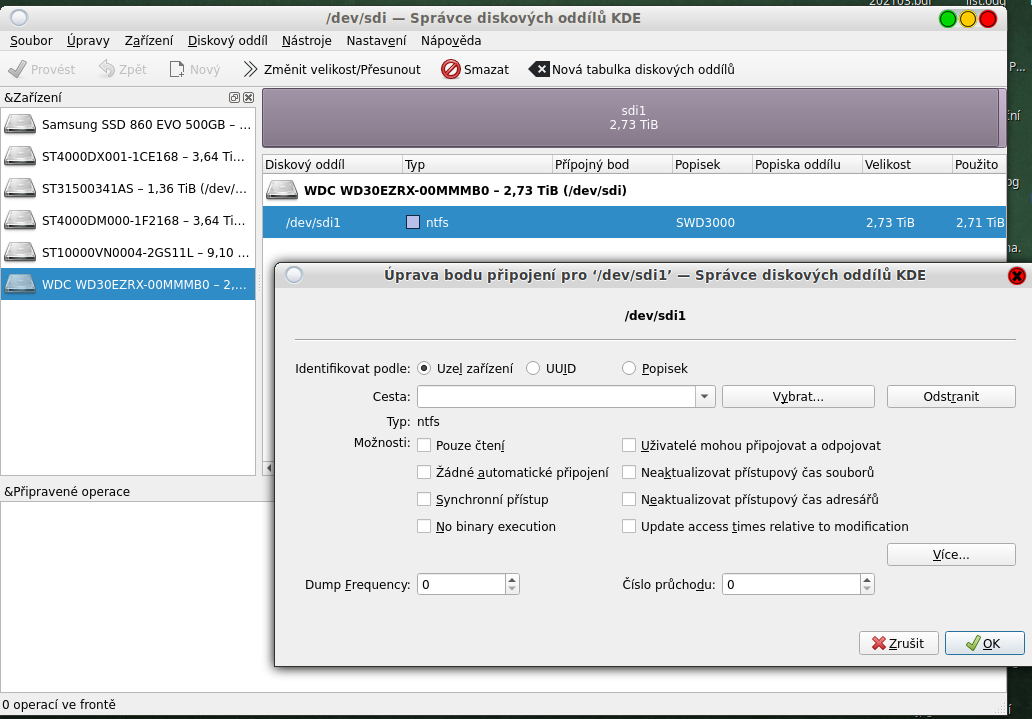Click the Vybrat... button

point(797,397)
